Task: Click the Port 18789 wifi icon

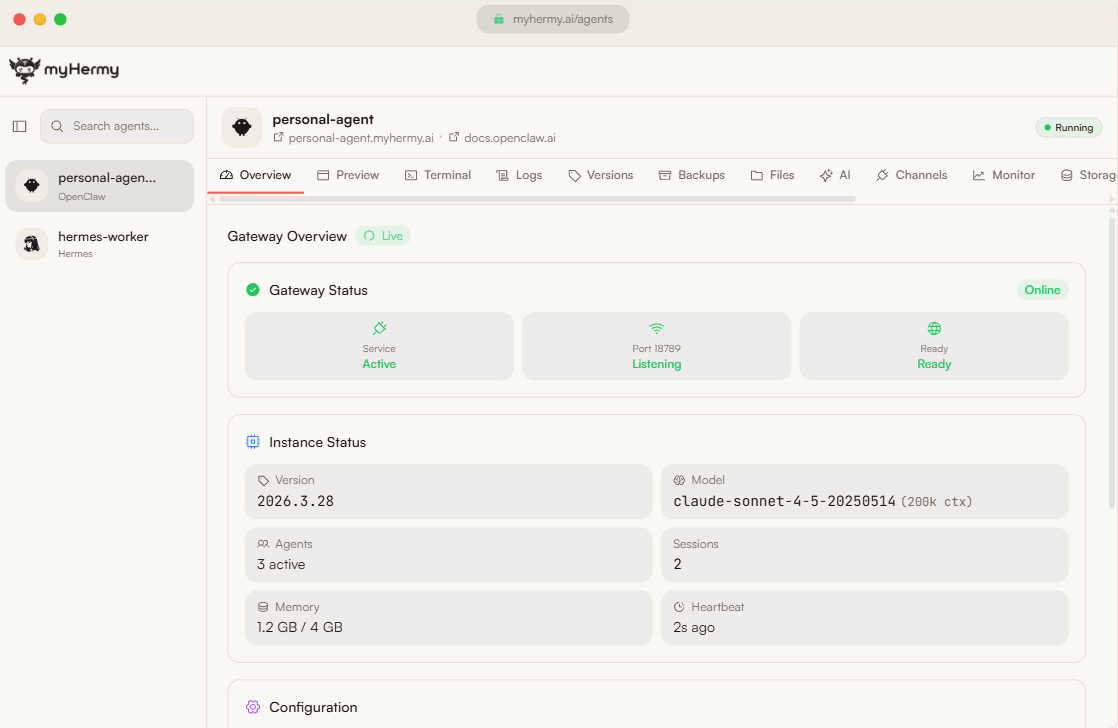Action: (x=657, y=328)
